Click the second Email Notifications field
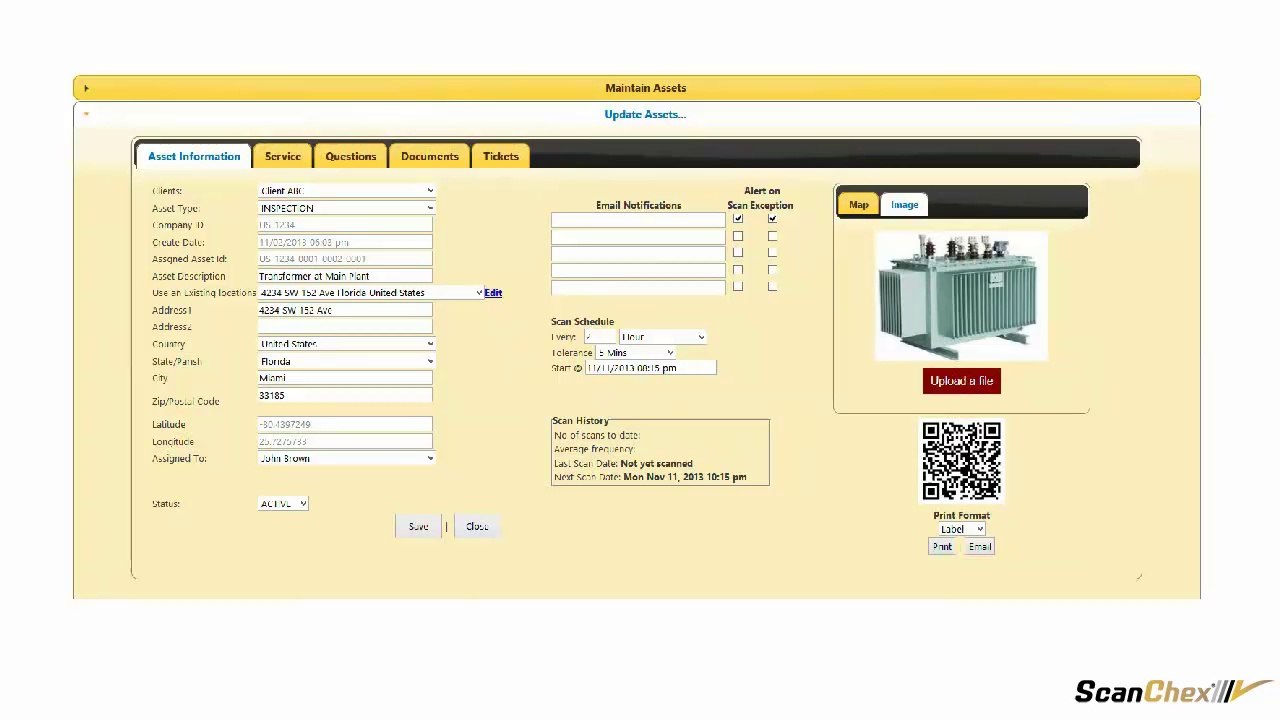This screenshot has height=720, width=1280. click(638, 236)
